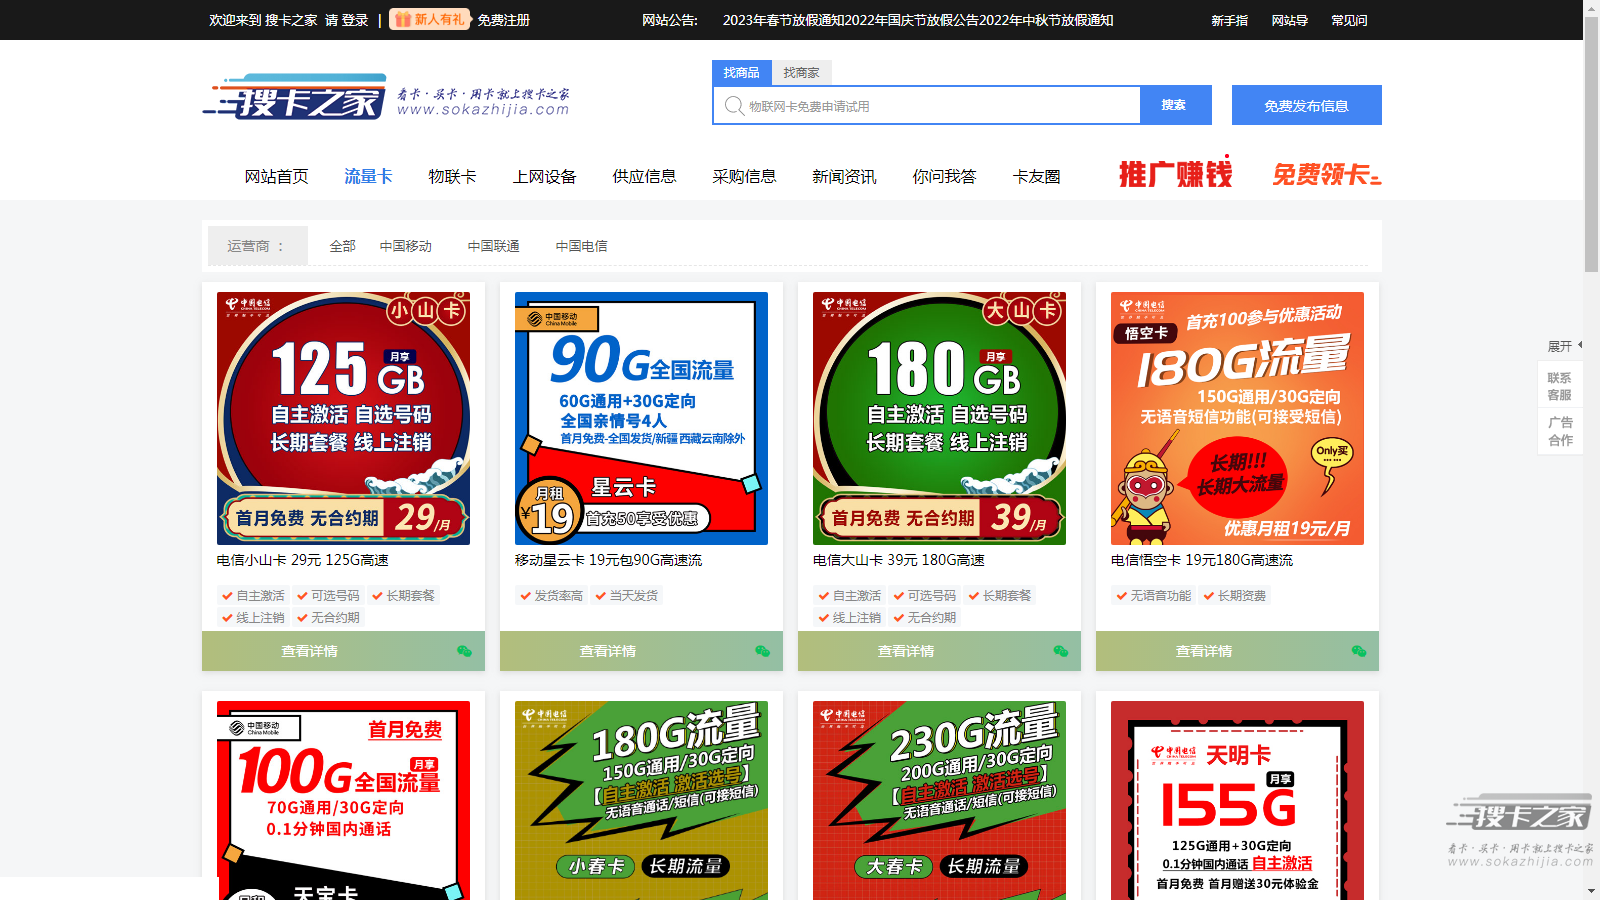1600x900 pixels.
Task: Open the 125GB 小山卡 product image
Action: [343, 418]
